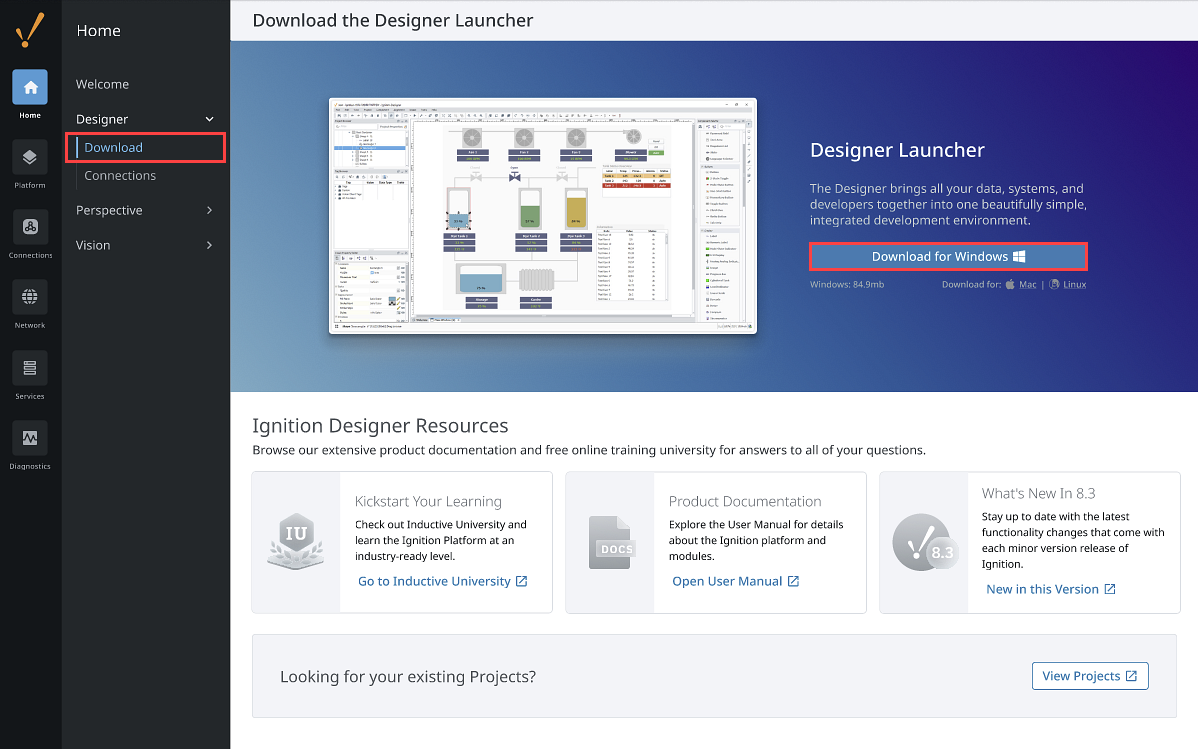Click external-link icon next to New in this Version
Screen dimensions: 1198x749
(1110, 589)
